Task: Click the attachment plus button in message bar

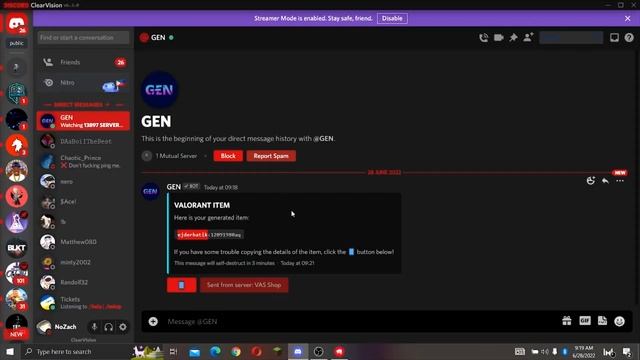Action: tap(153, 322)
